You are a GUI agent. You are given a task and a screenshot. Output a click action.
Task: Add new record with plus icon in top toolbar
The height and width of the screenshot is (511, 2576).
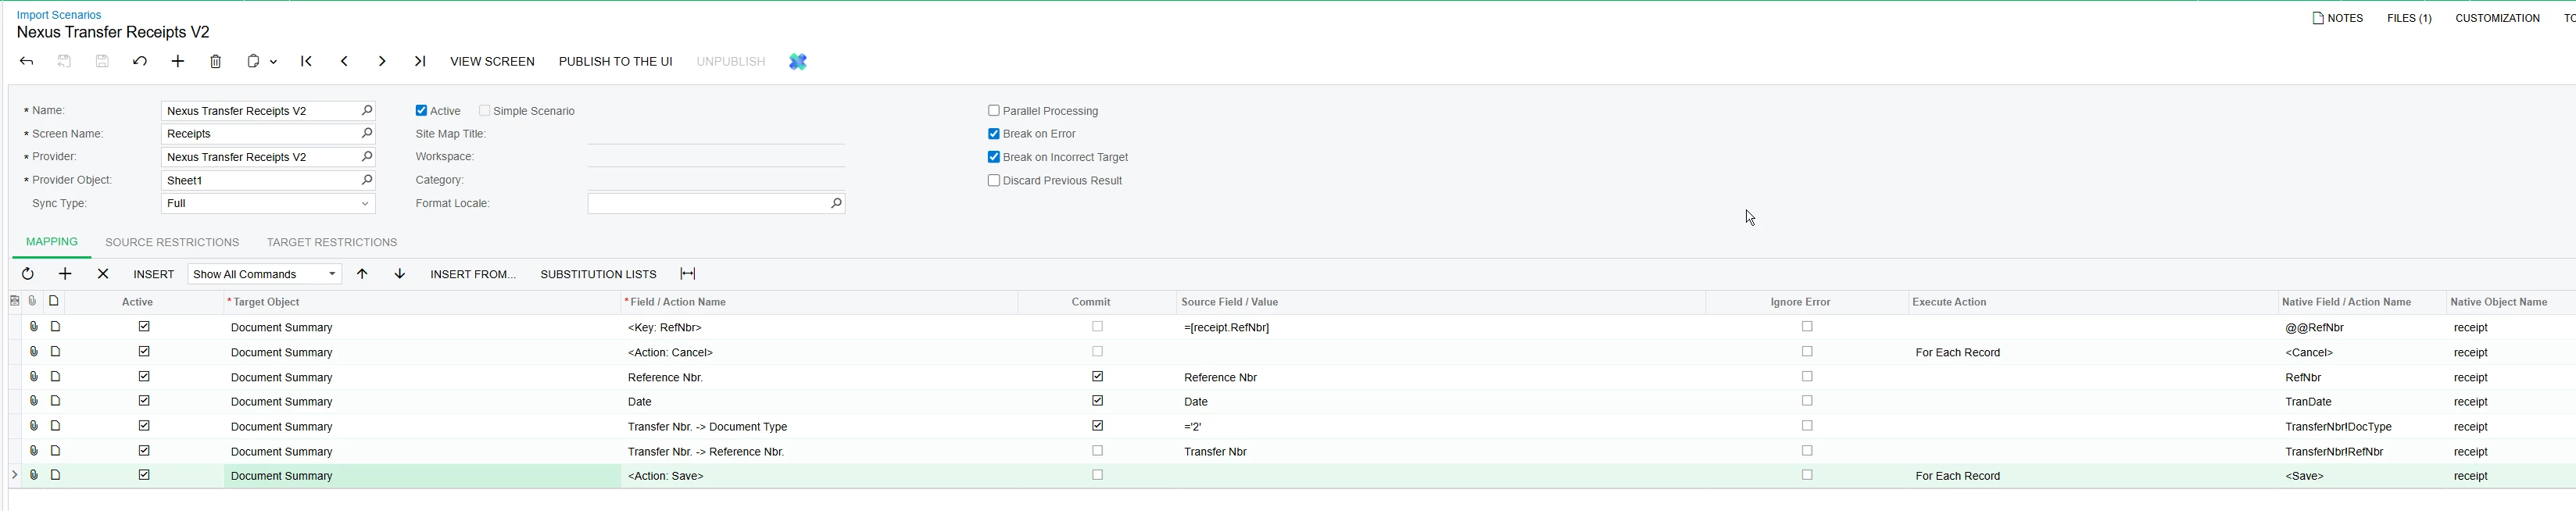tap(178, 62)
